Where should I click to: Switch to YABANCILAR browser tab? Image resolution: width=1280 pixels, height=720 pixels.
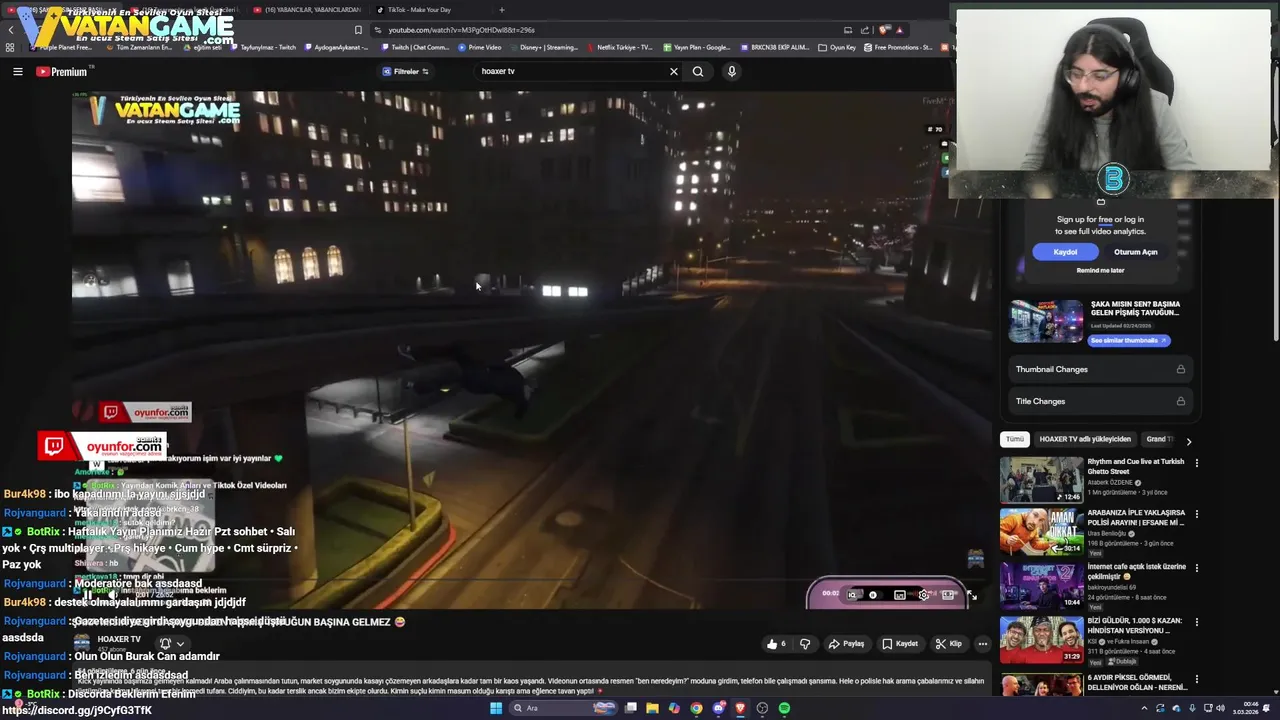[307, 10]
